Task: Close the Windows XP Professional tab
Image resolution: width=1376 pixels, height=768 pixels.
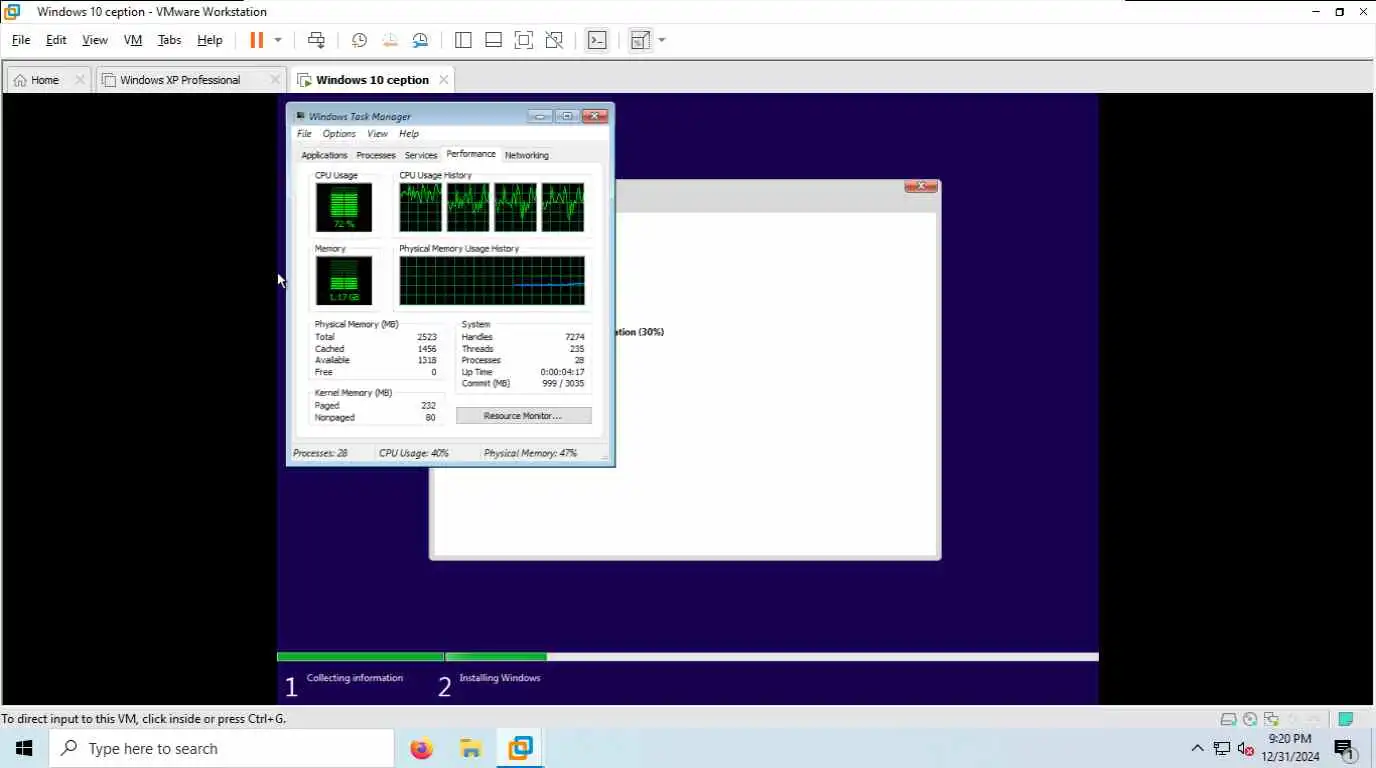Action: pos(275,80)
